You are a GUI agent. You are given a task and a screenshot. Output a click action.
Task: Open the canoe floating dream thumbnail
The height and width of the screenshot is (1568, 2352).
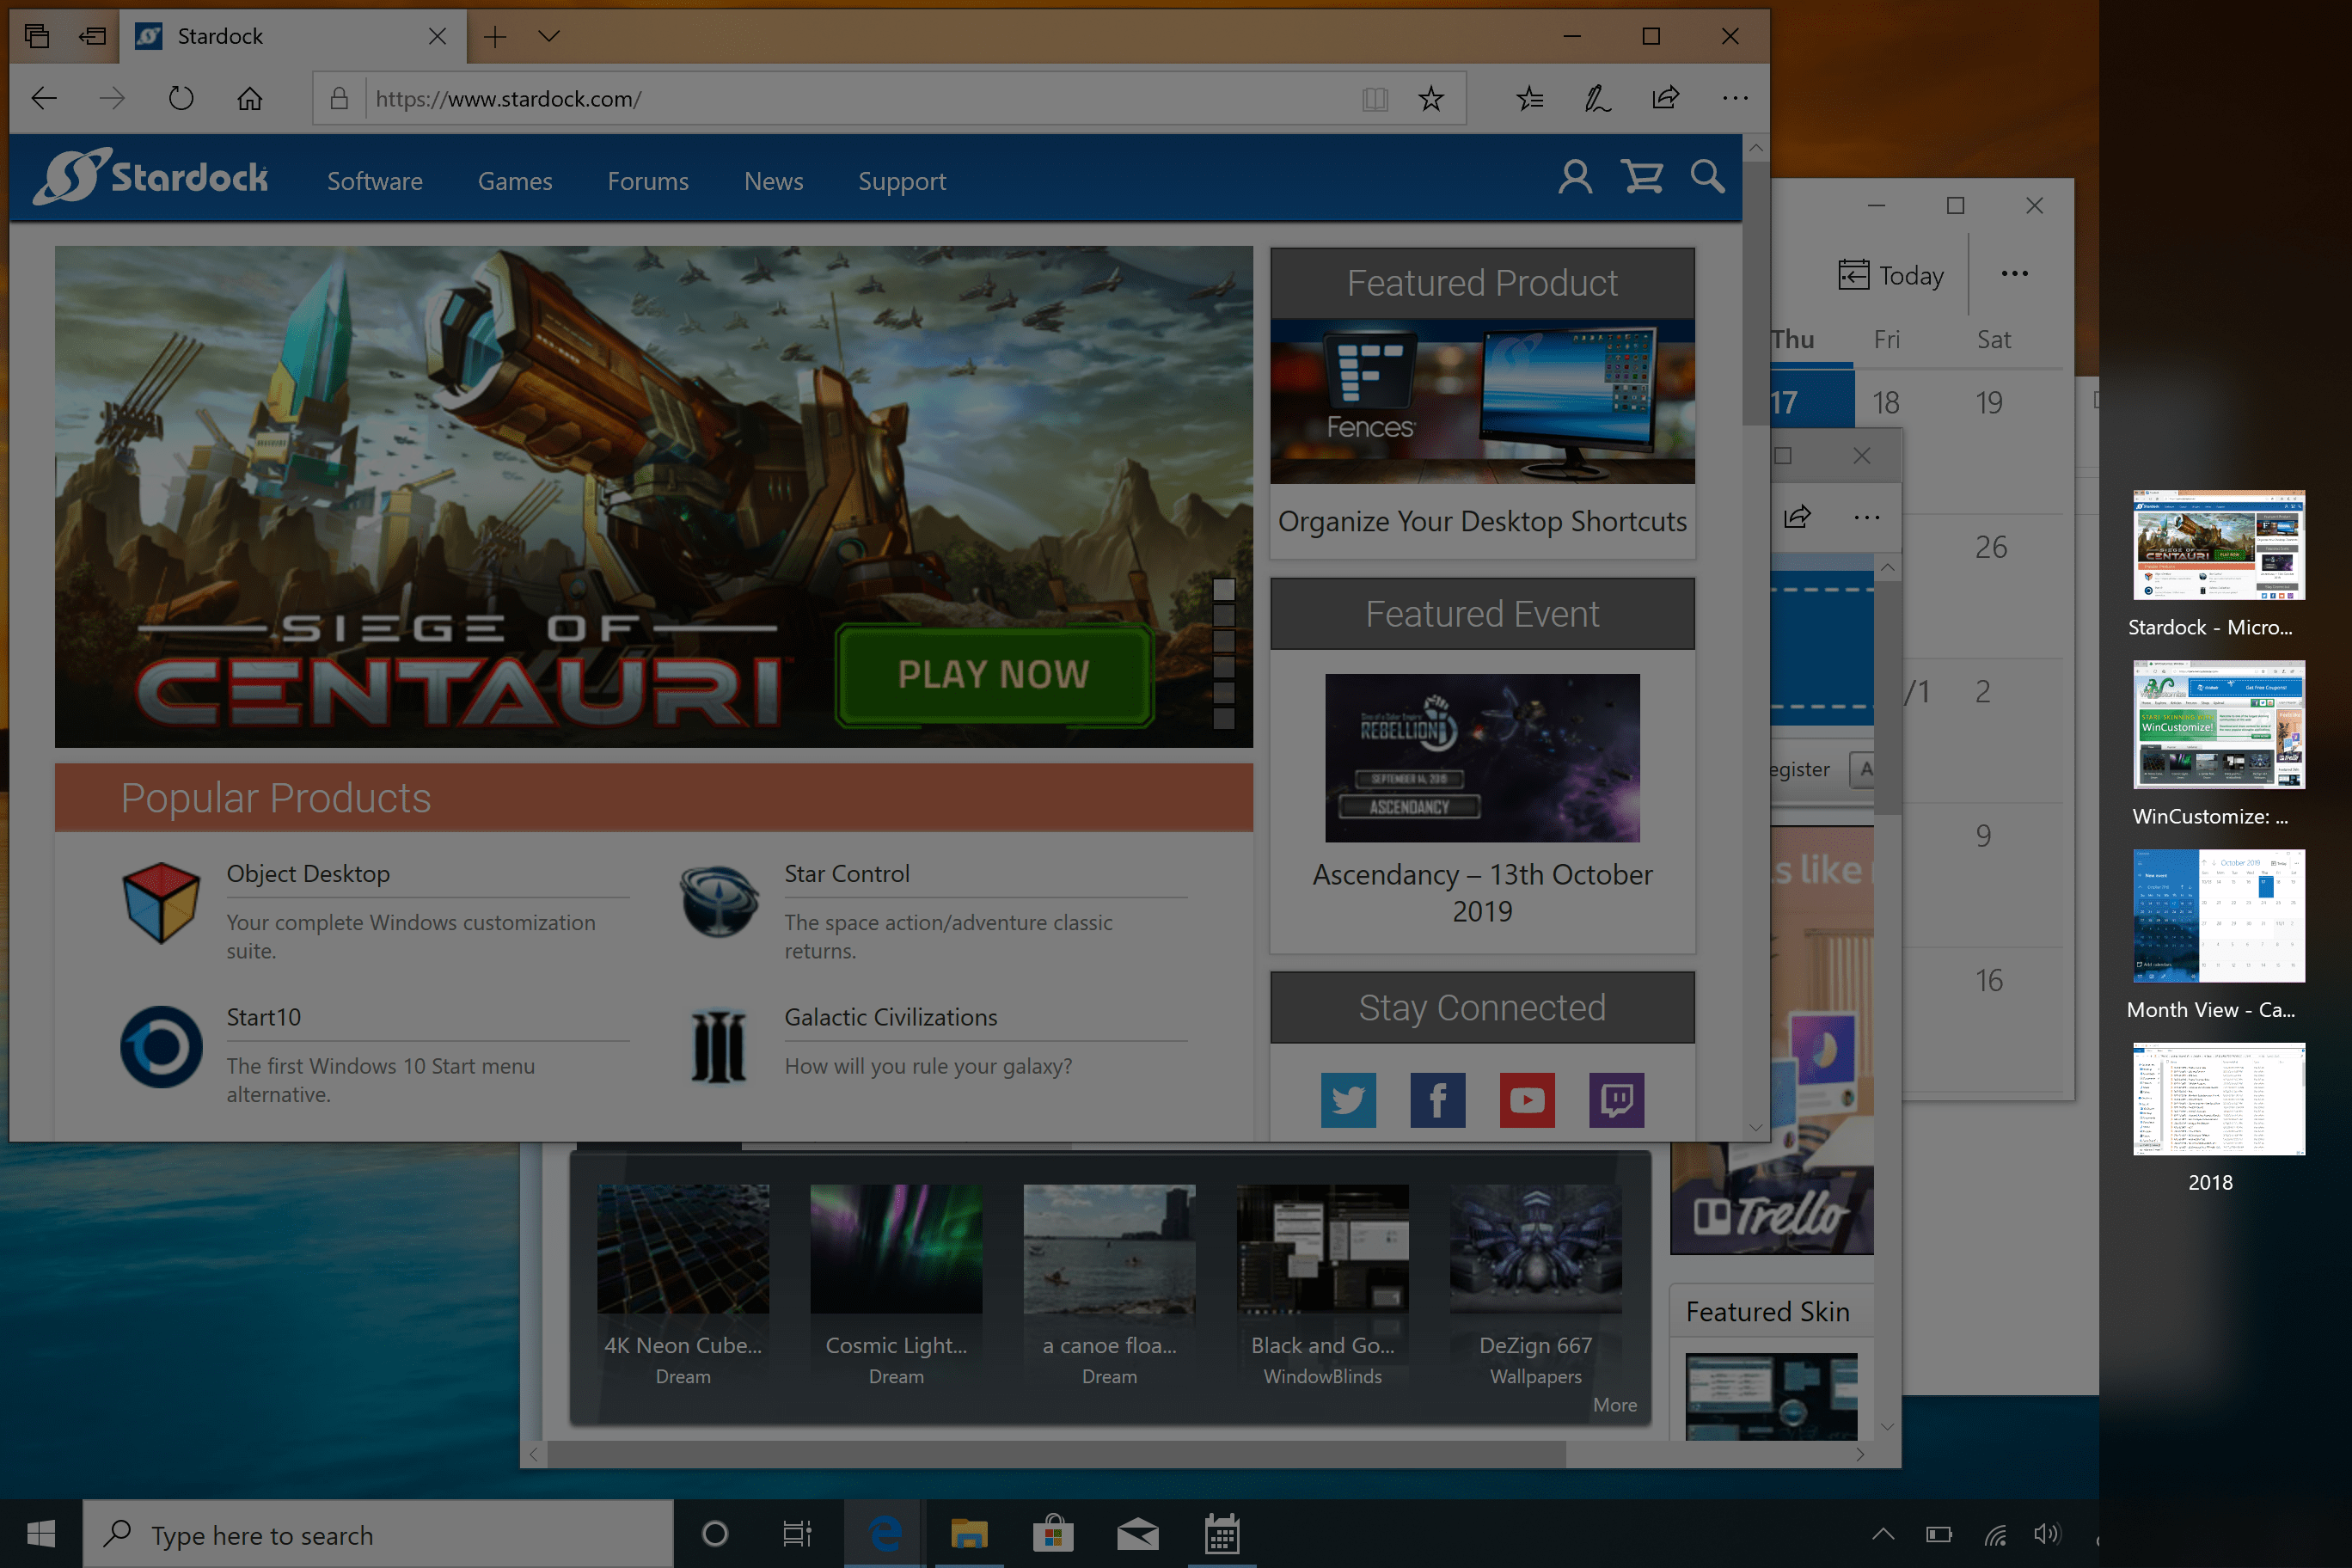1109,1248
